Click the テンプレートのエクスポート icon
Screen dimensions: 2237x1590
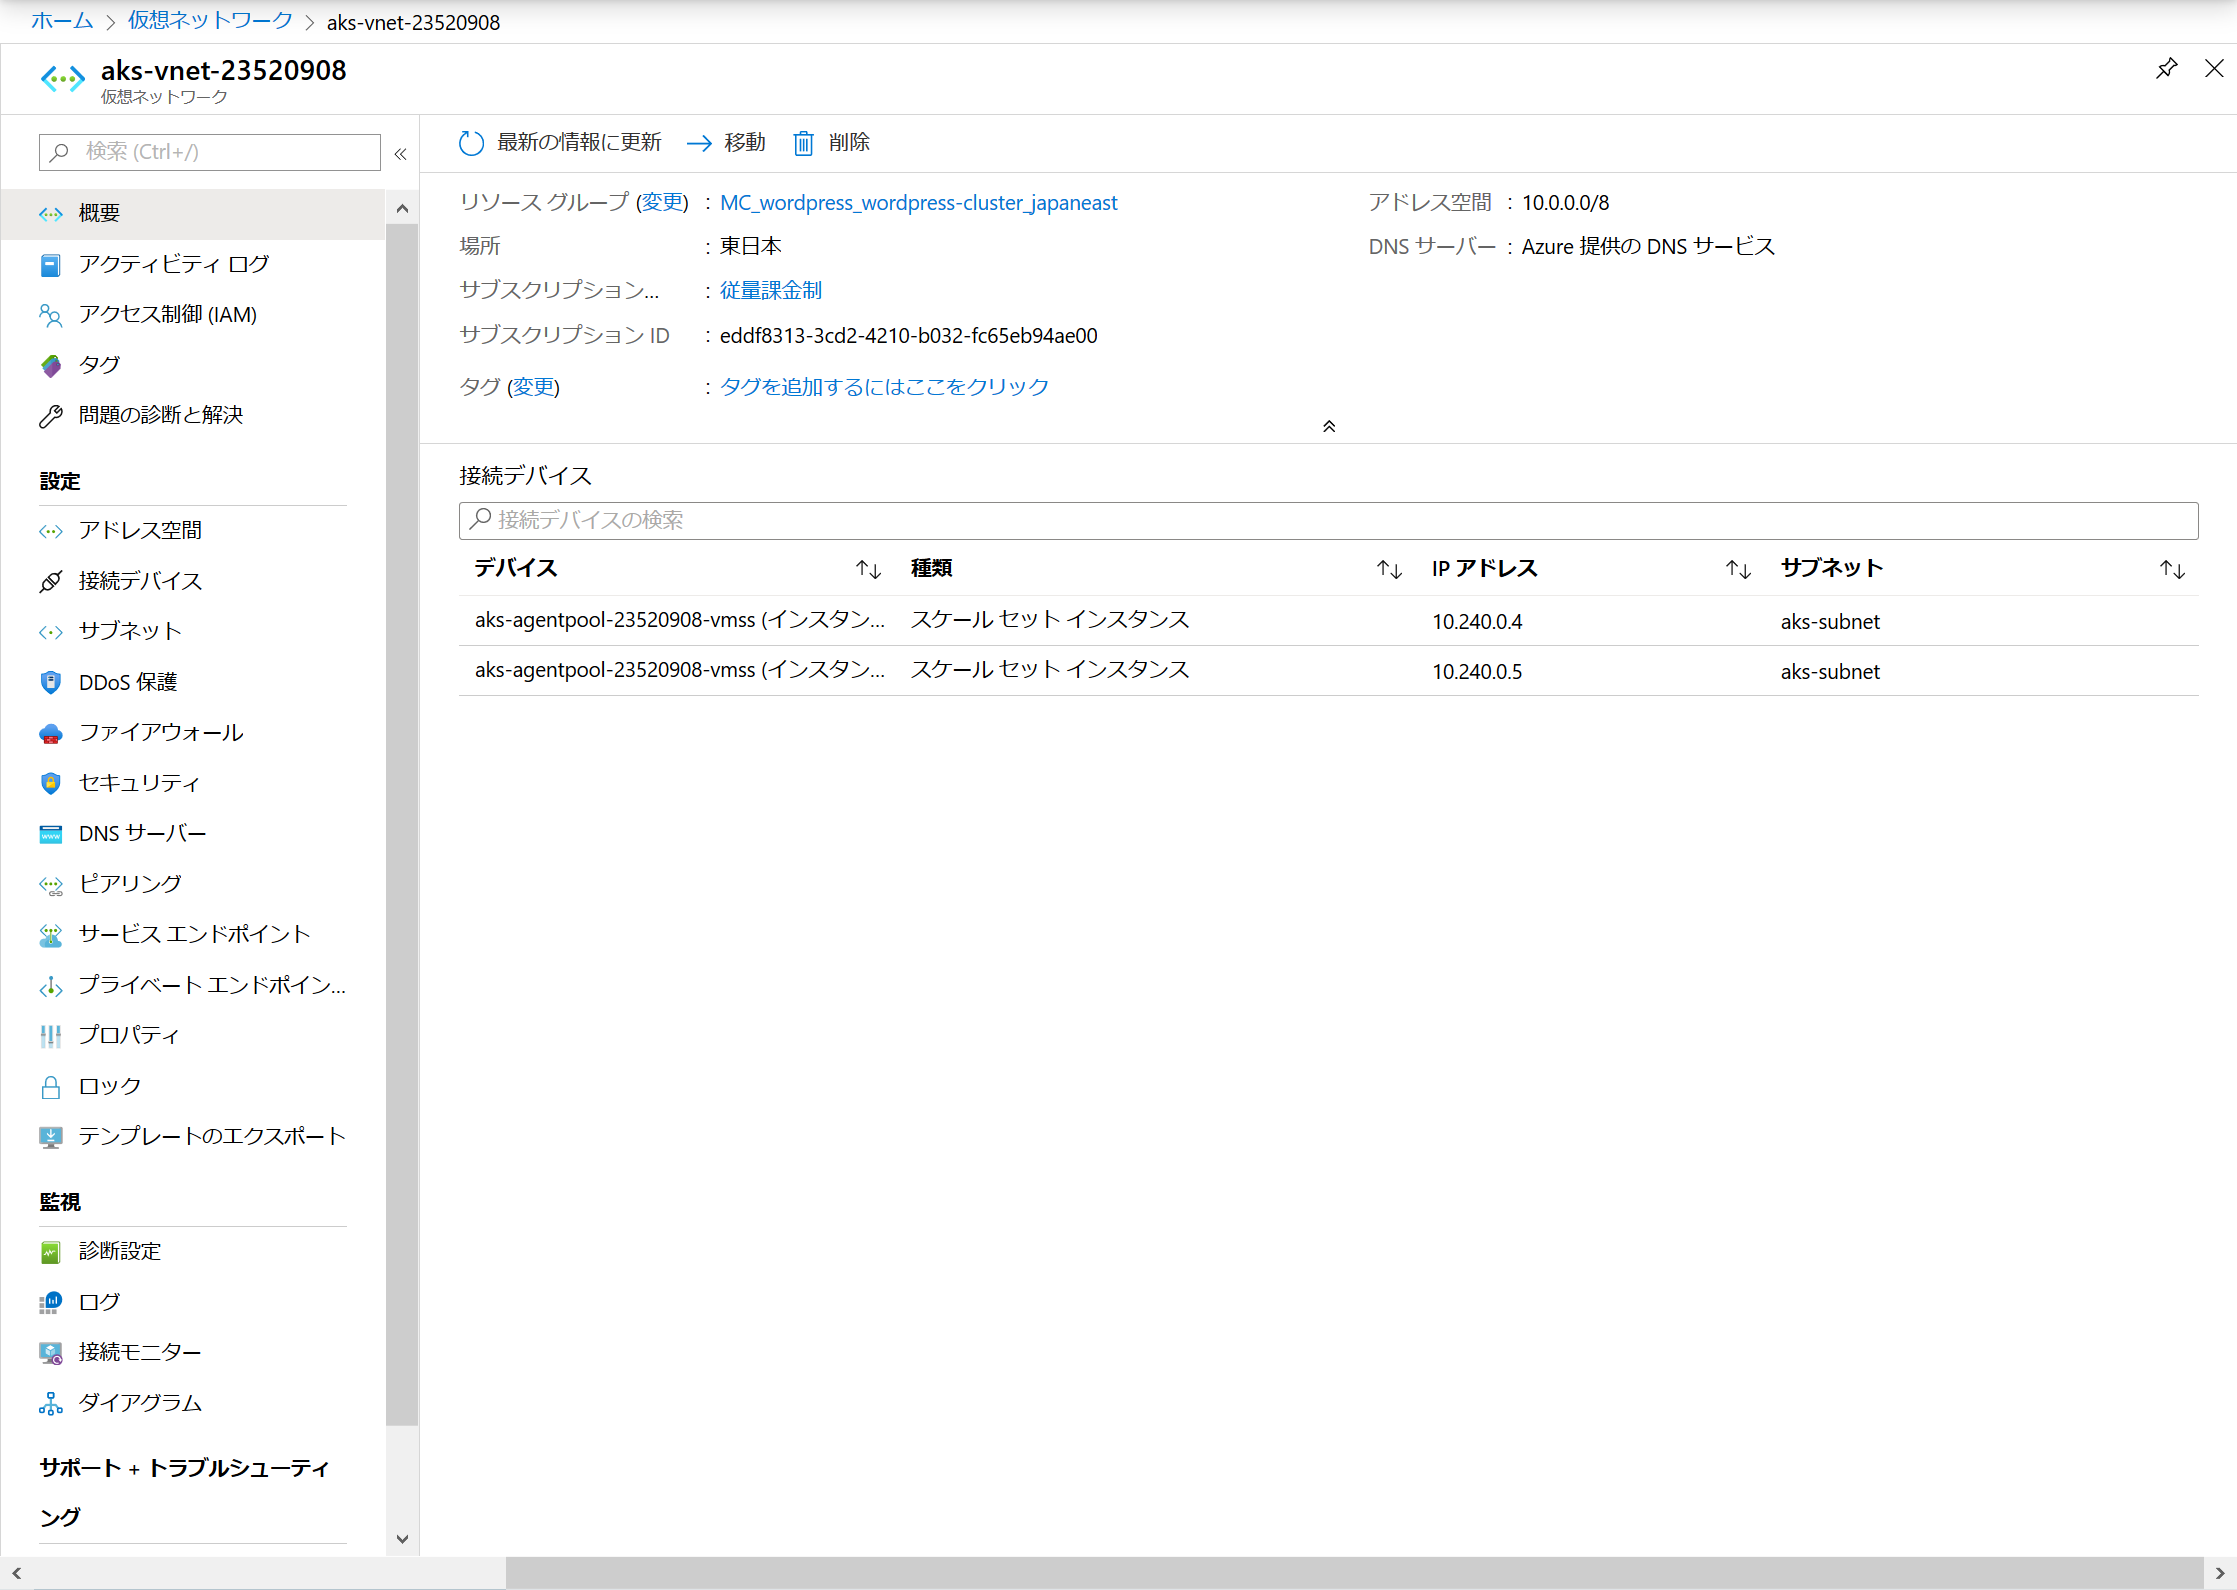51,1137
